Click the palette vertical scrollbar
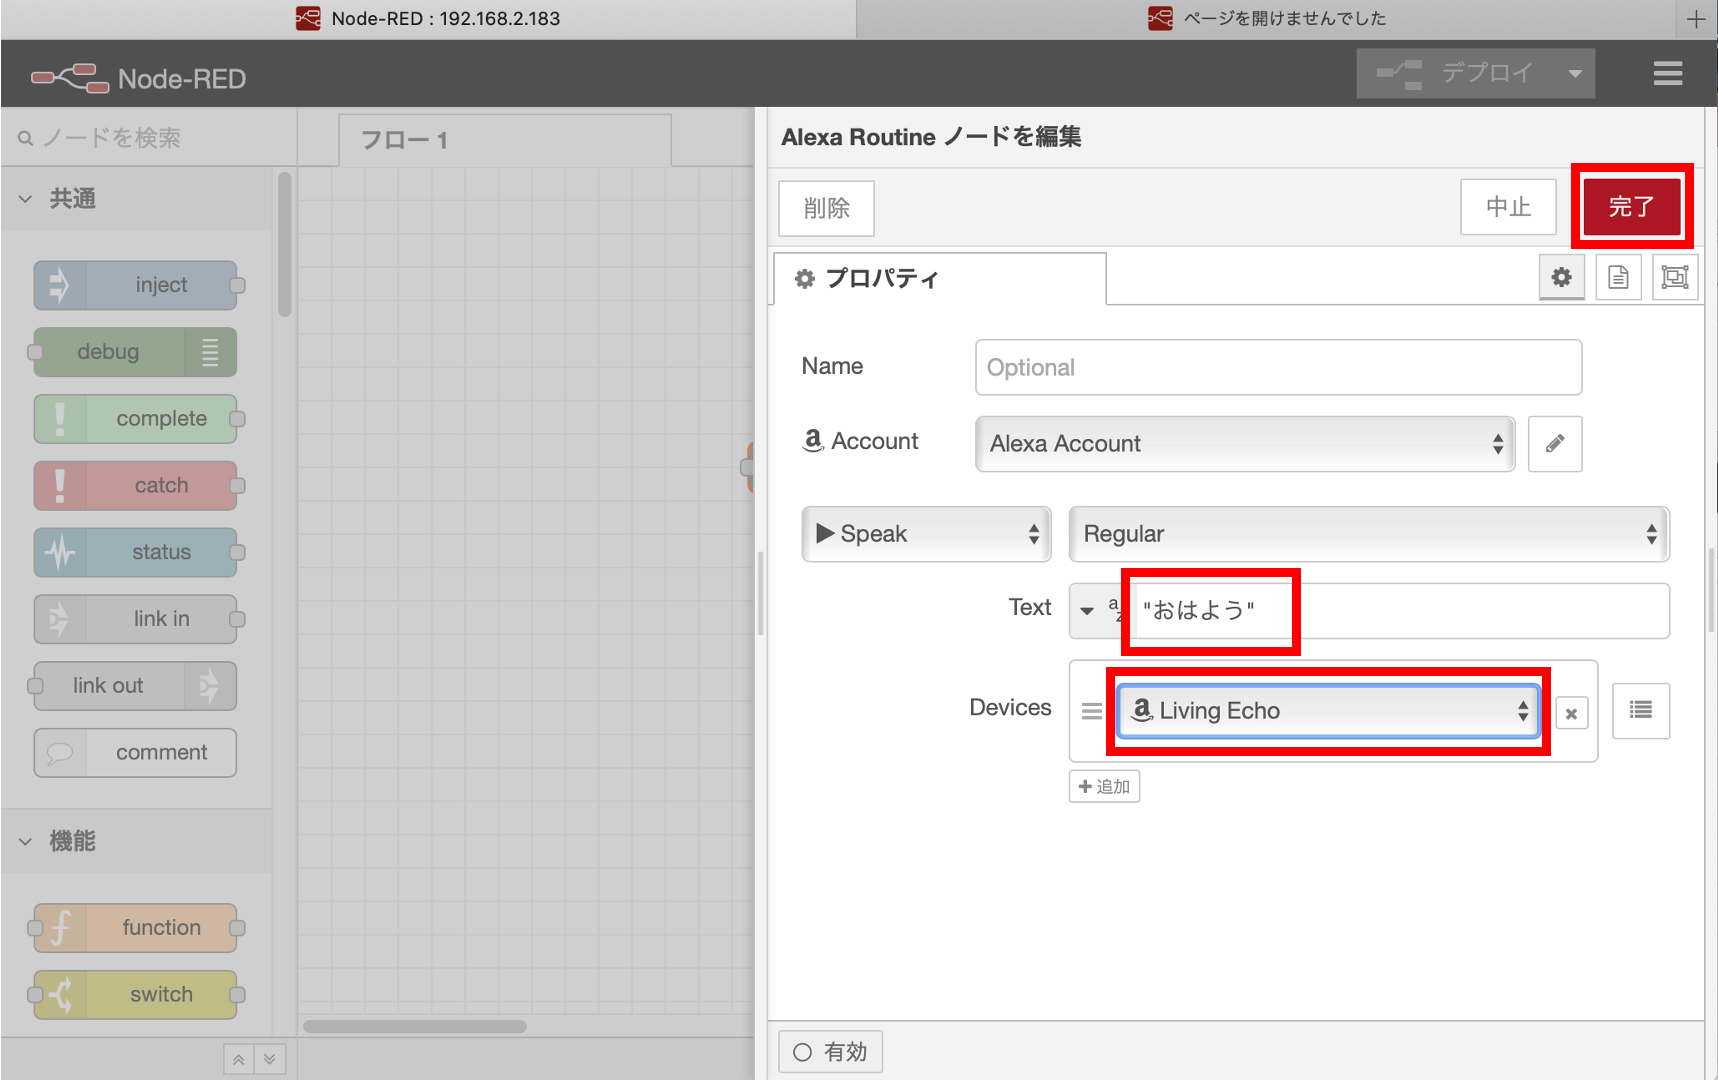Image resolution: width=1718 pixels, height=1080 pixels. [x=285, y=245]
